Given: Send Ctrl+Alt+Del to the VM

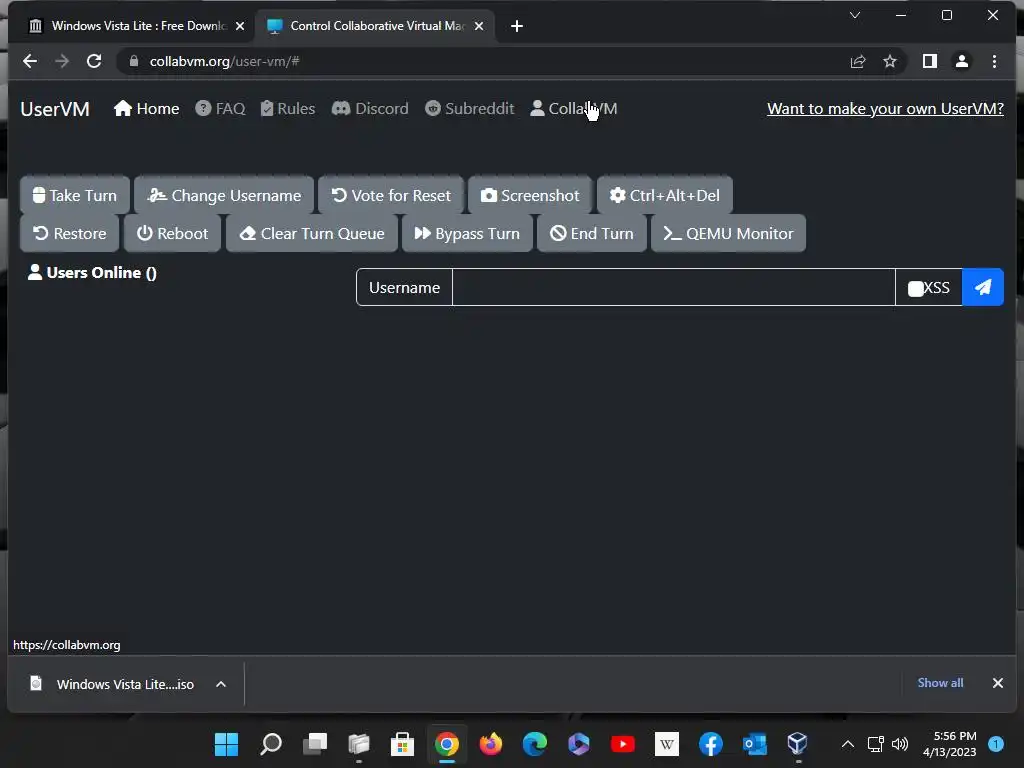Looking at the screenshot, I should click(664, 195).
